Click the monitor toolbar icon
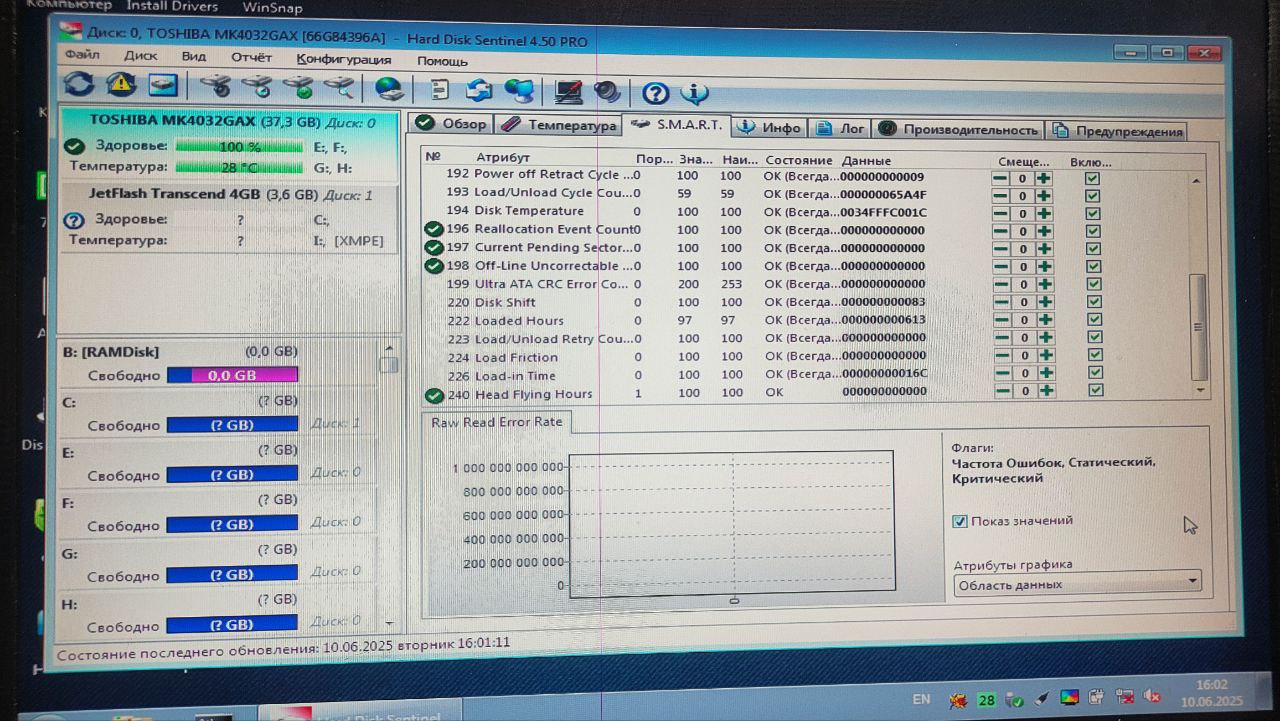Image resolution: width=1280 pixels, height=721 pixels. [568, 92]
